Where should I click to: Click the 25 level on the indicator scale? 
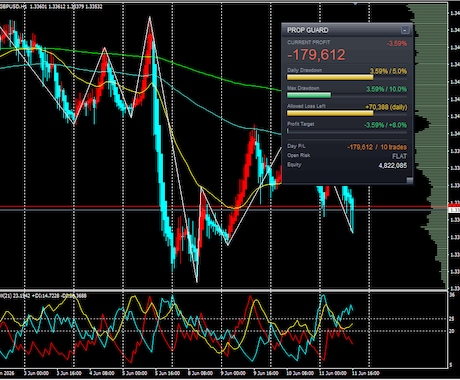(x=452, y=319)
